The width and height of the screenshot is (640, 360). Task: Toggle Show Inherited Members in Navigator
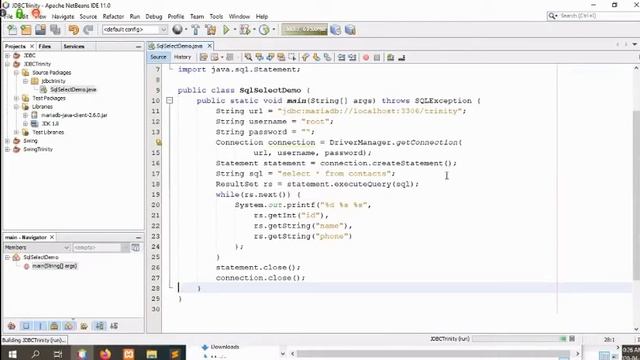11,326
